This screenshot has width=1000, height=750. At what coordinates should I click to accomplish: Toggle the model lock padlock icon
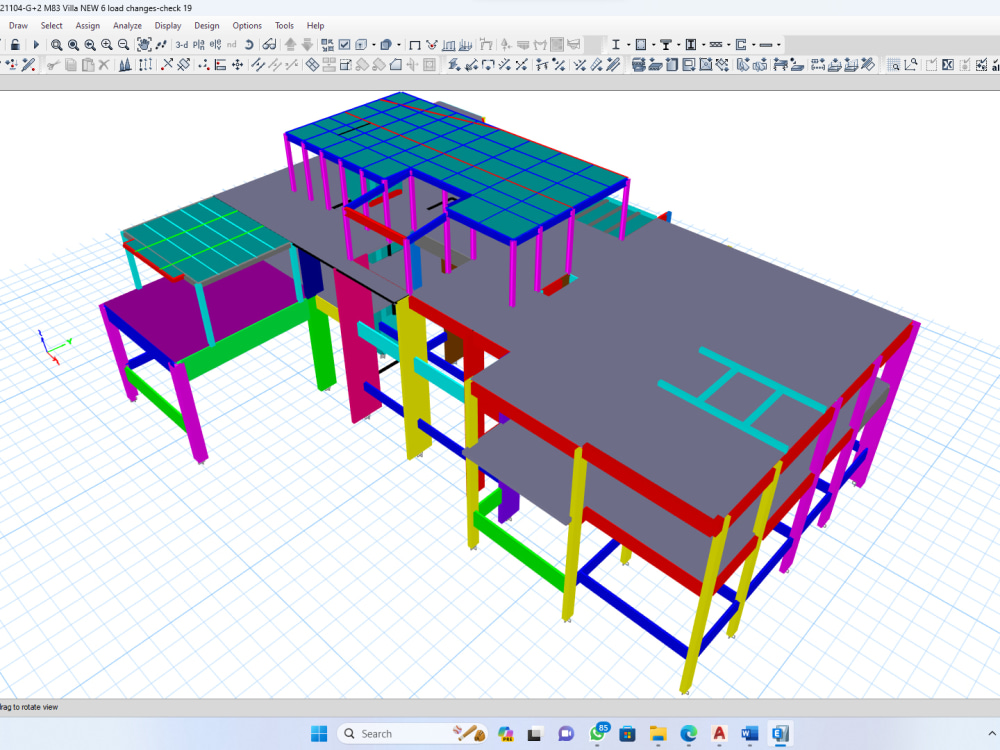tap(16, 44)
